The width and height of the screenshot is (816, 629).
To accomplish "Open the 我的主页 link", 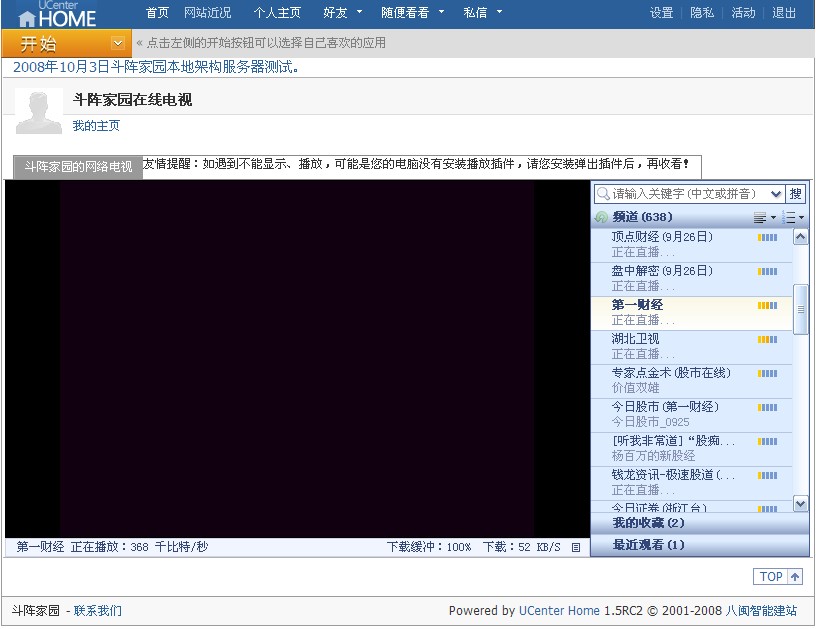I will coord(96,125).
